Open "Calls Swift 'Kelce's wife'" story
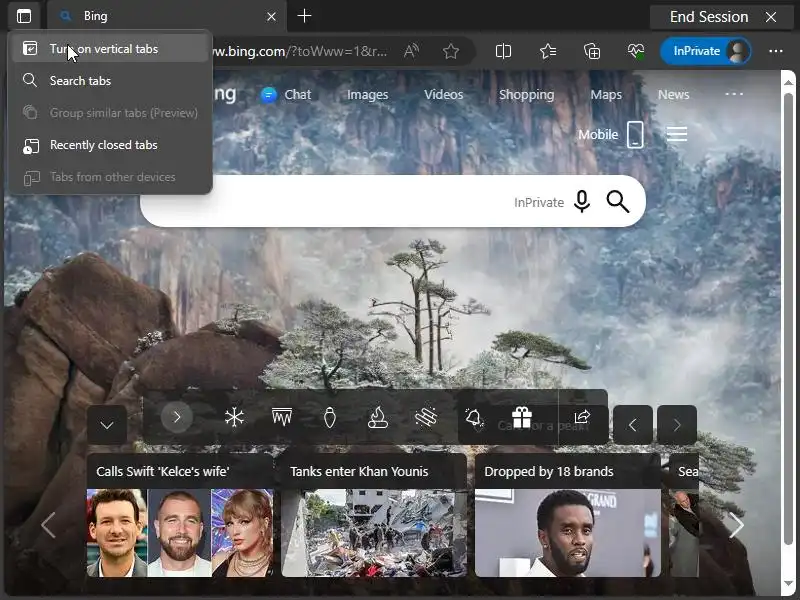This screenshot has width=800, height=600. pos(180,516)
